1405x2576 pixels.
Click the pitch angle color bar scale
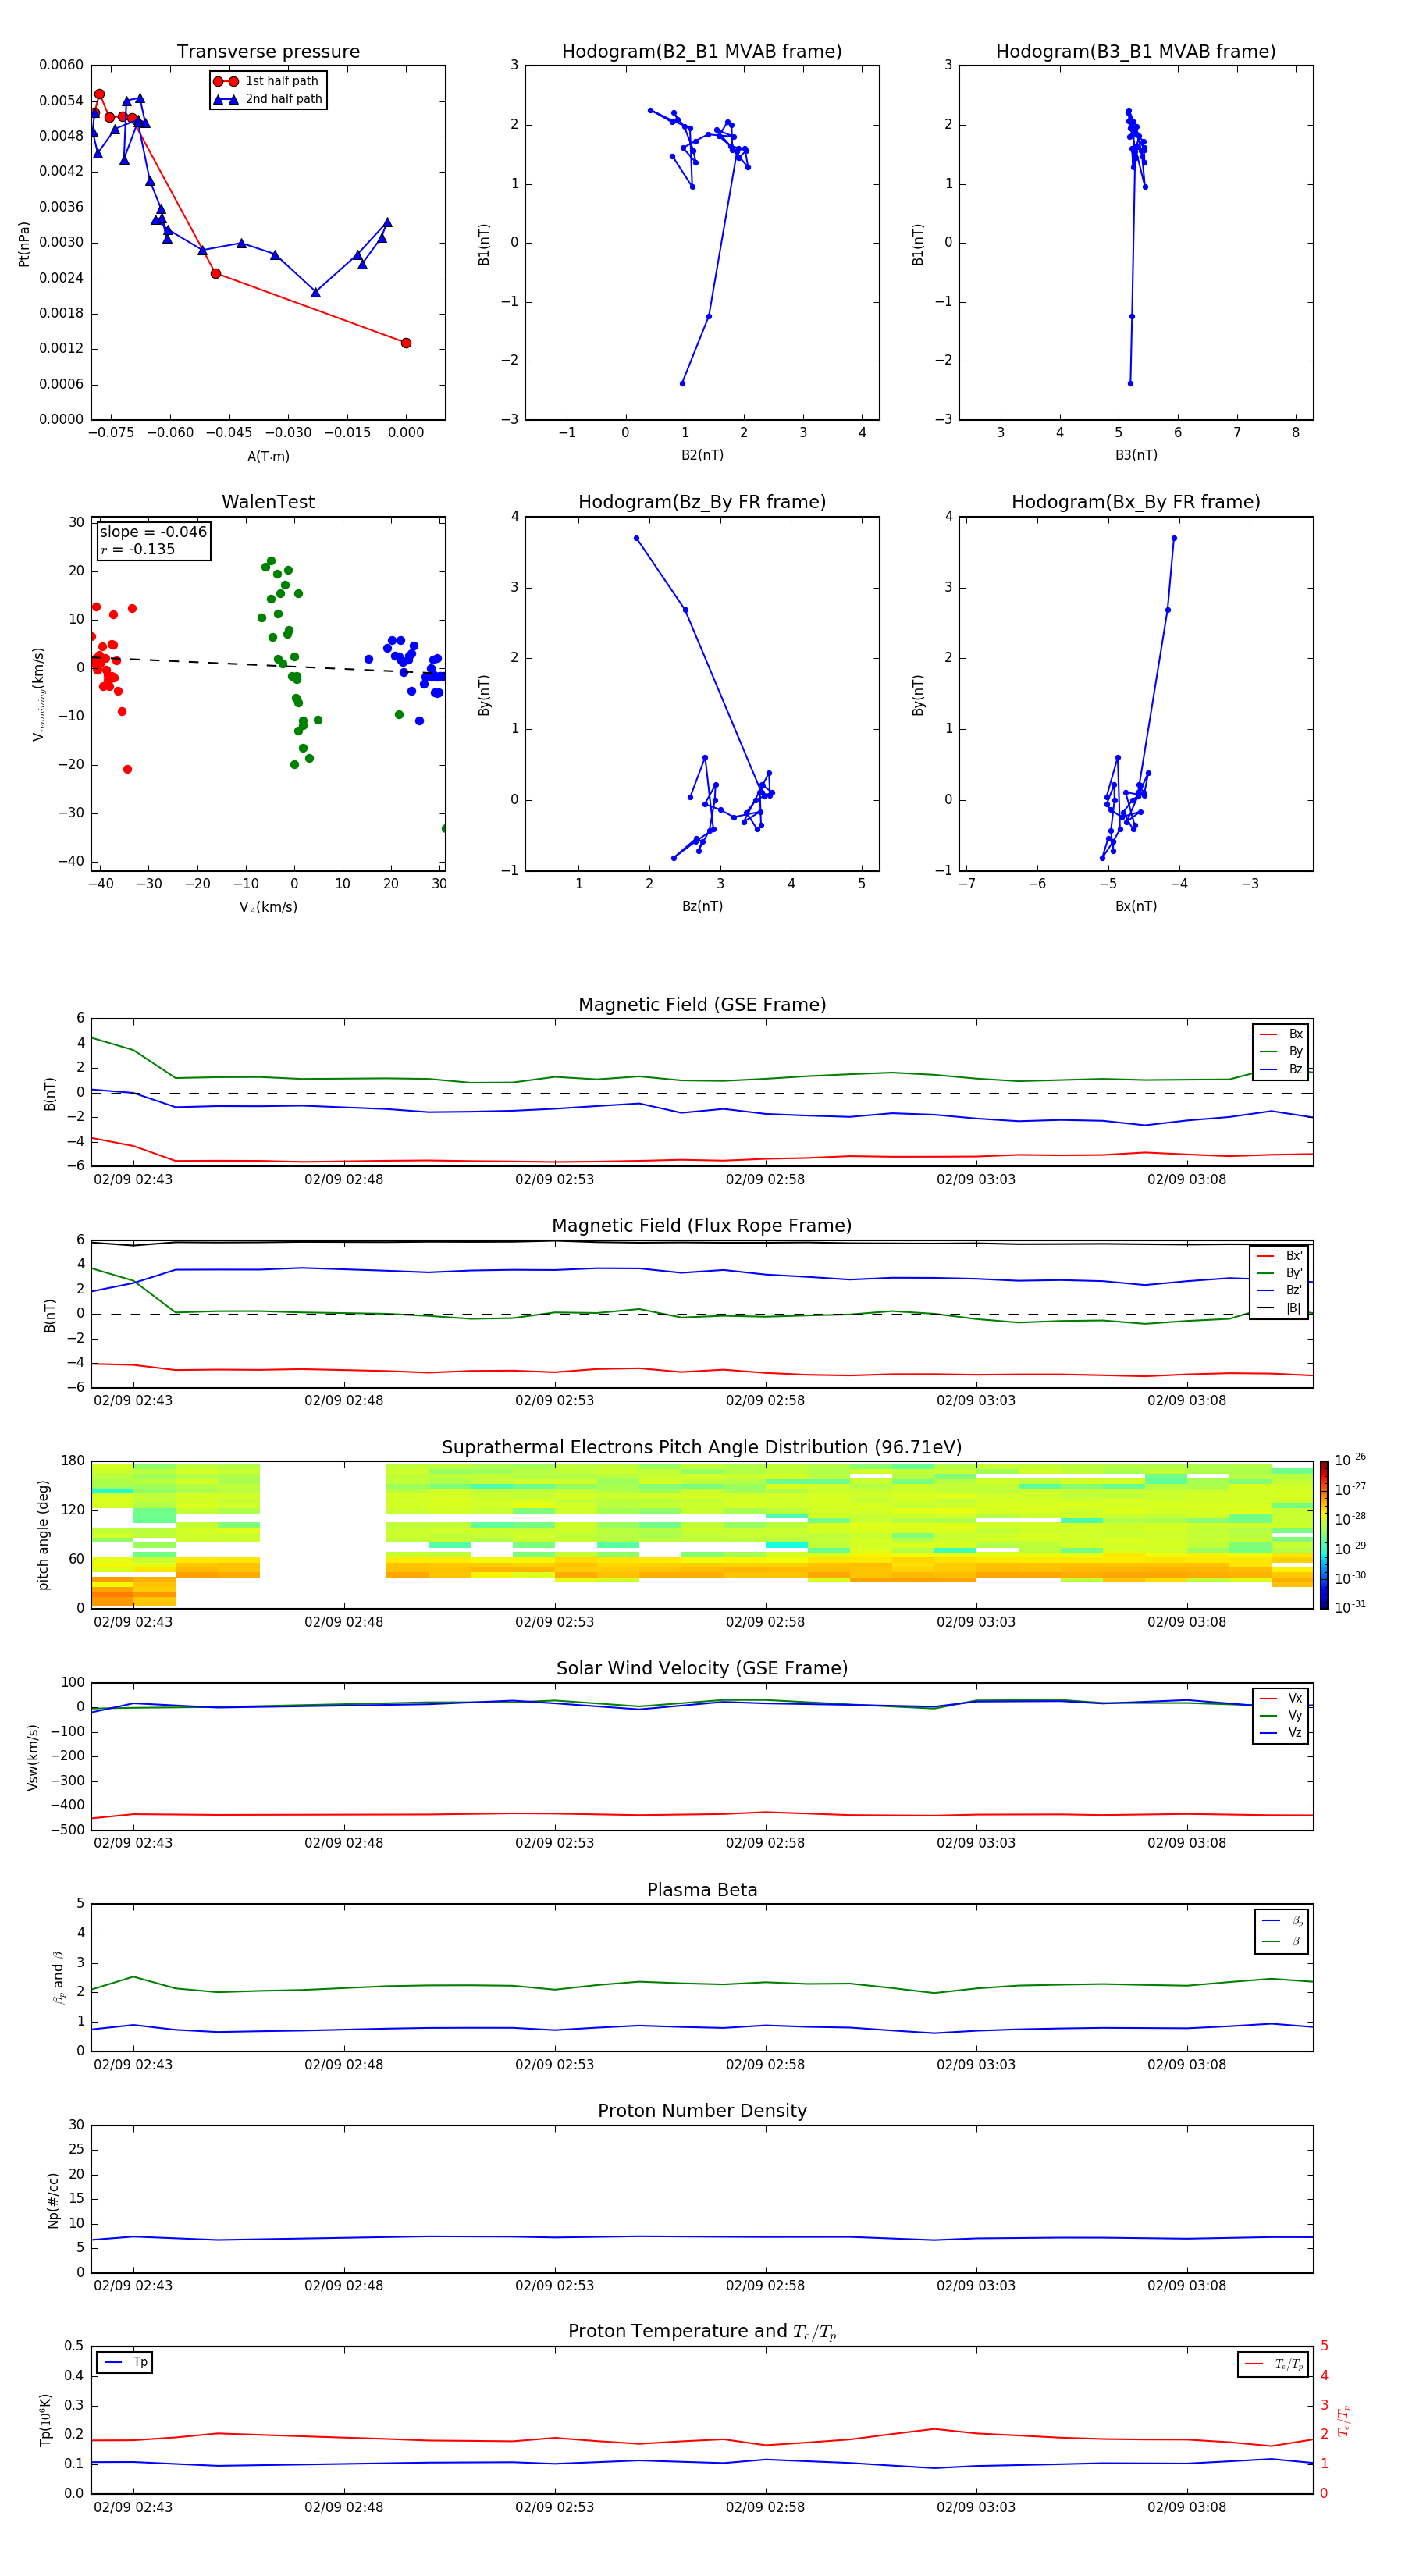(1324, 1535)
